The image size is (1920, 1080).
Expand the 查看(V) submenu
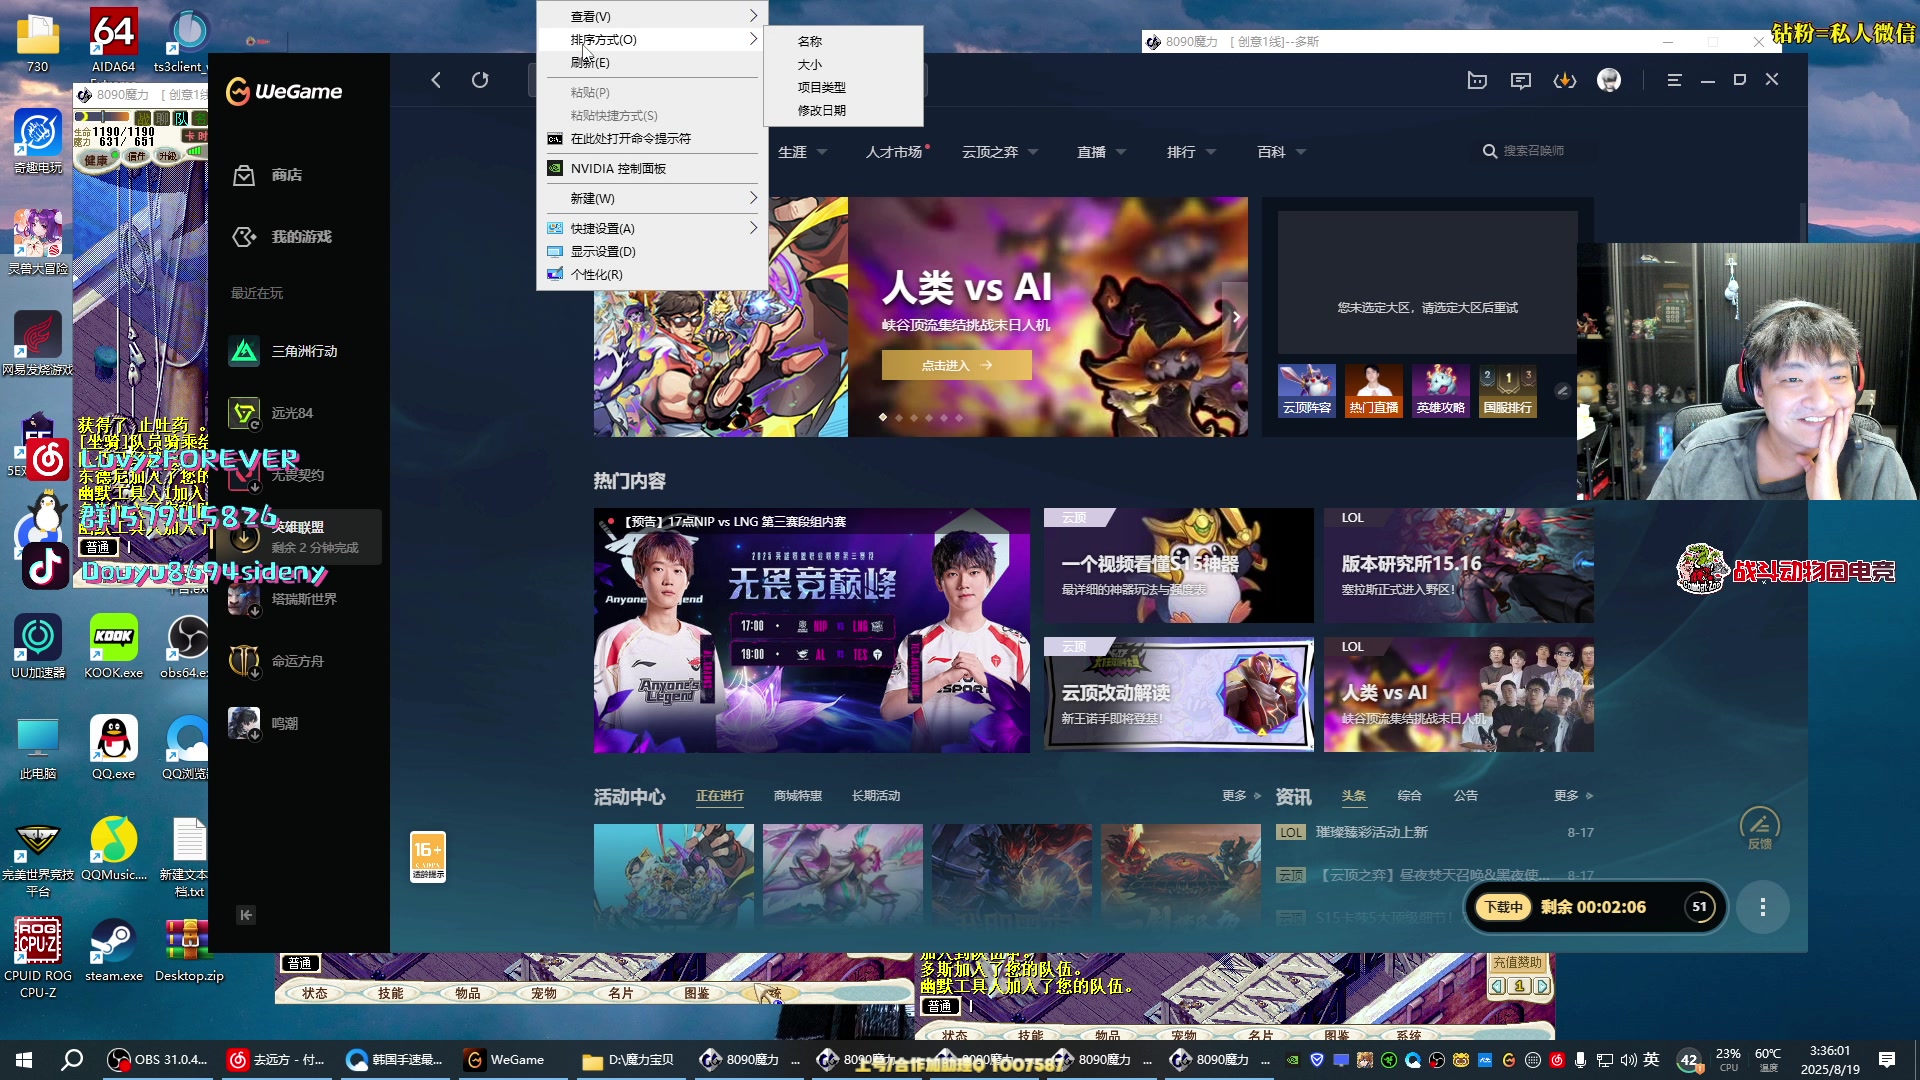[x=652, y=16]
